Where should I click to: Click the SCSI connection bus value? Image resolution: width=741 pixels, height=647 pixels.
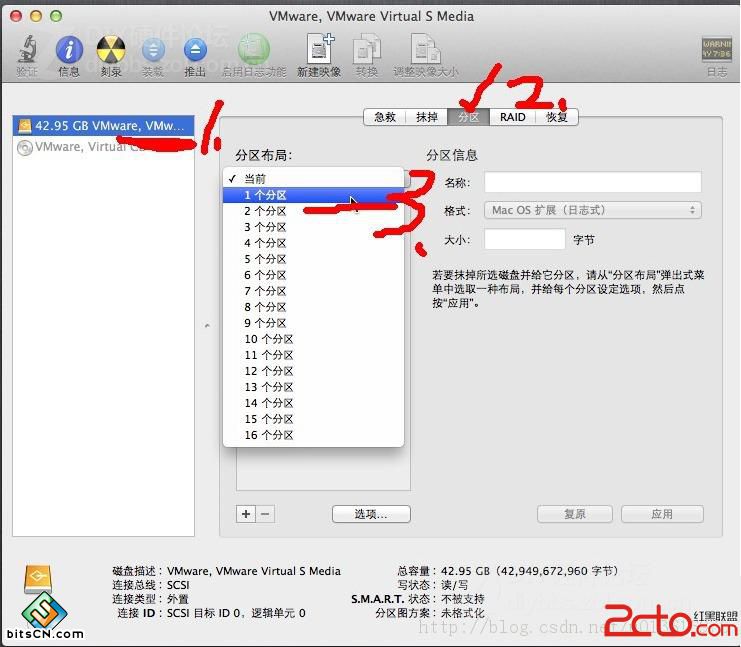(178, 585)
